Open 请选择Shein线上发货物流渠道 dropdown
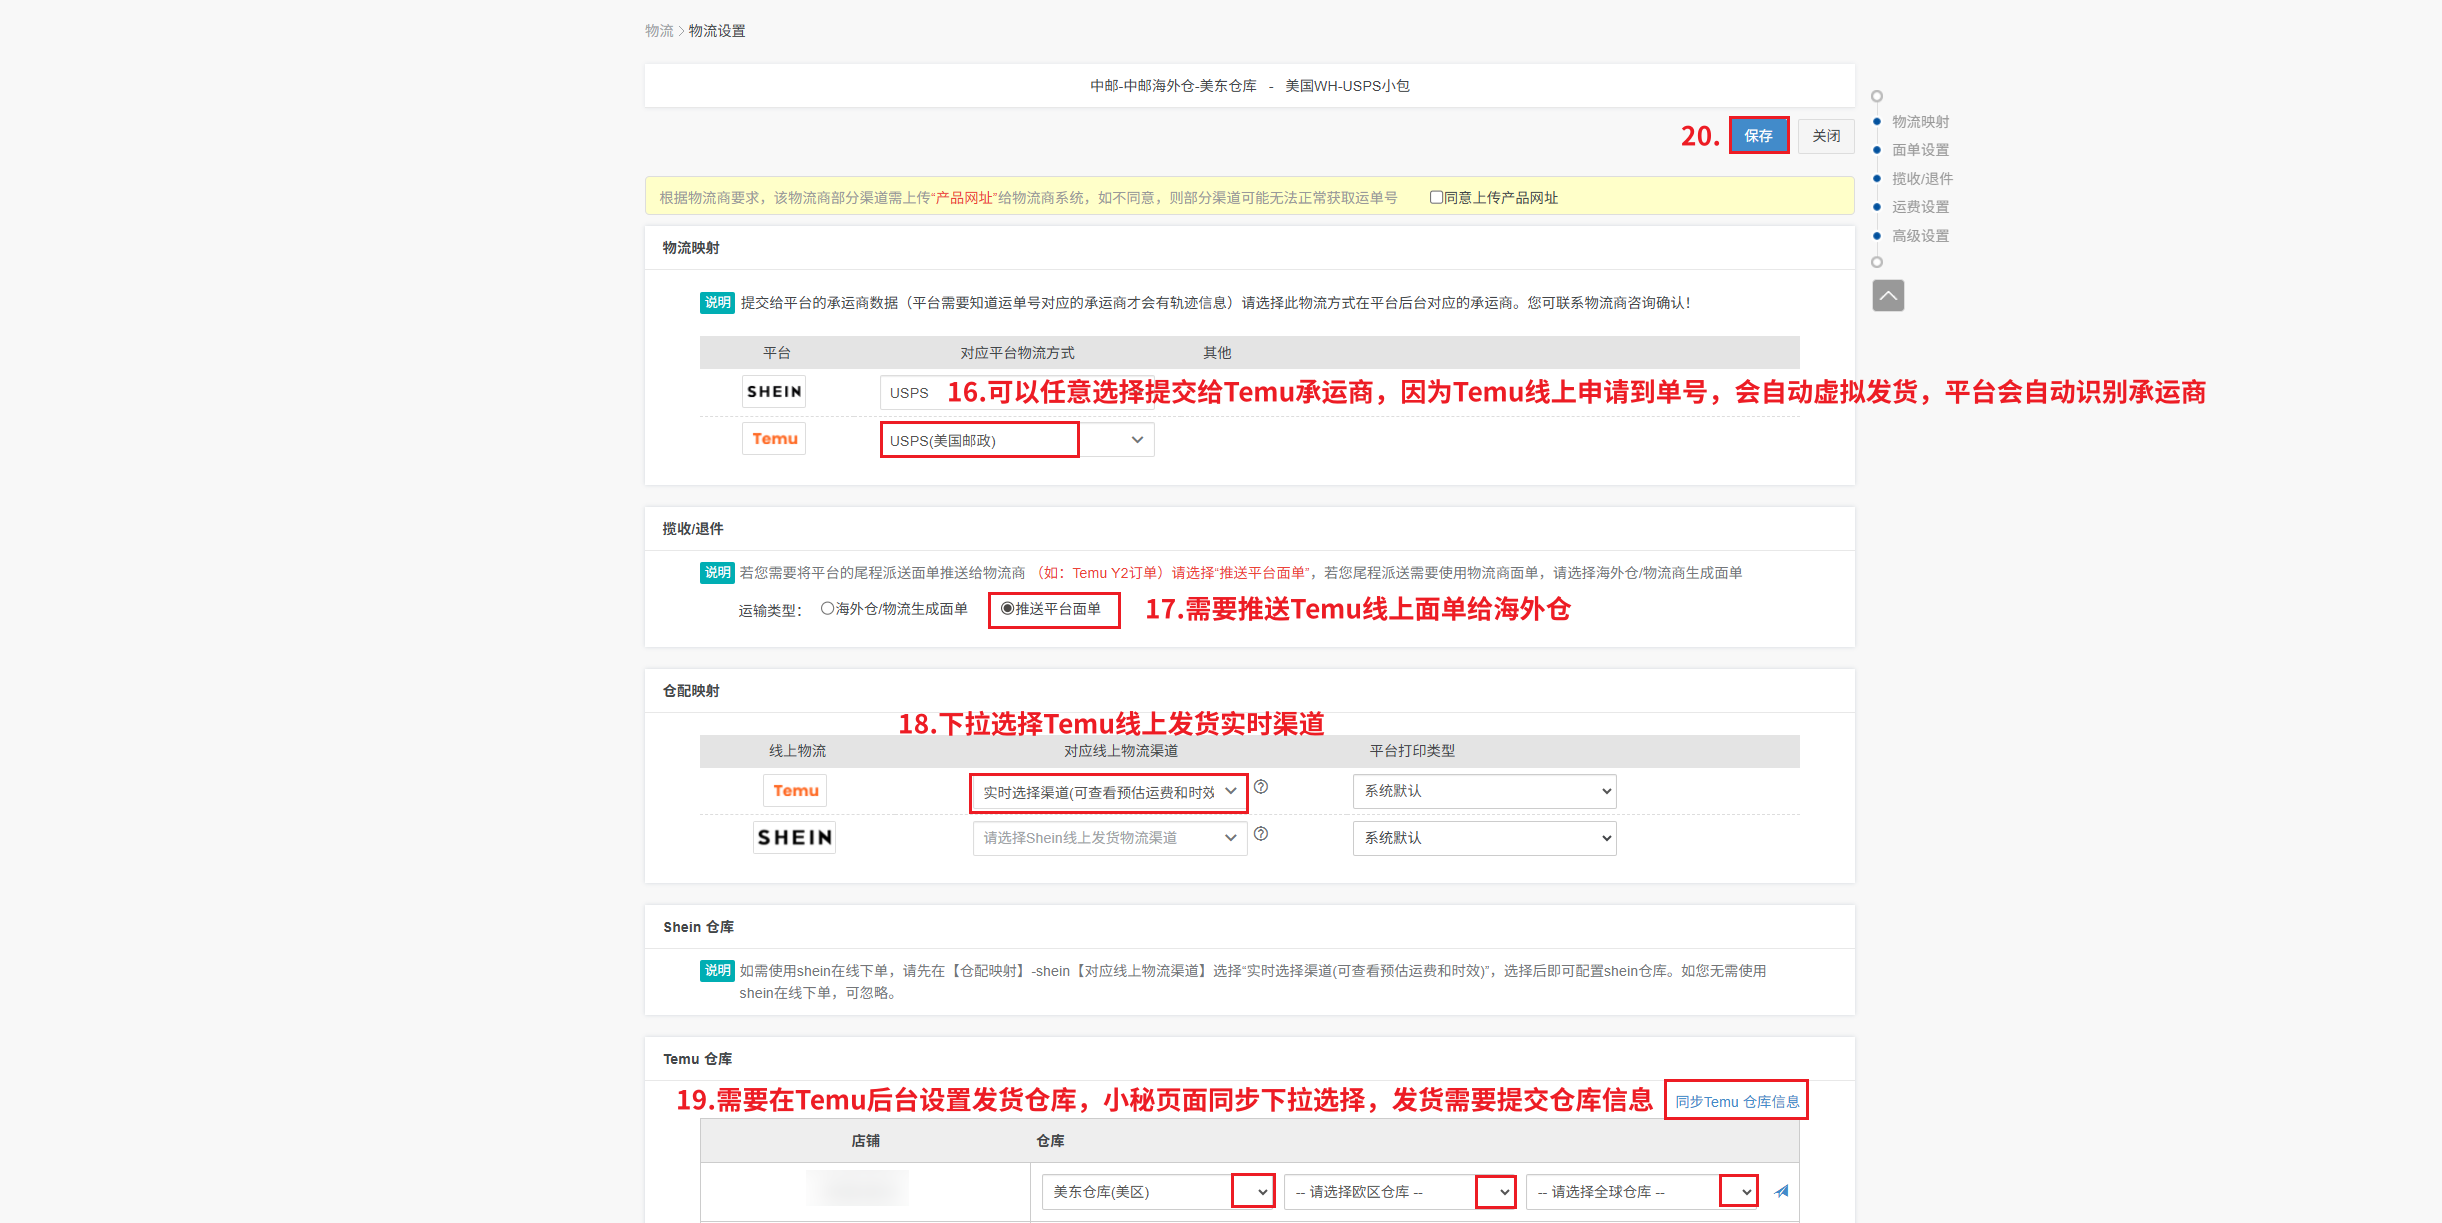 tap(1109, 838)
